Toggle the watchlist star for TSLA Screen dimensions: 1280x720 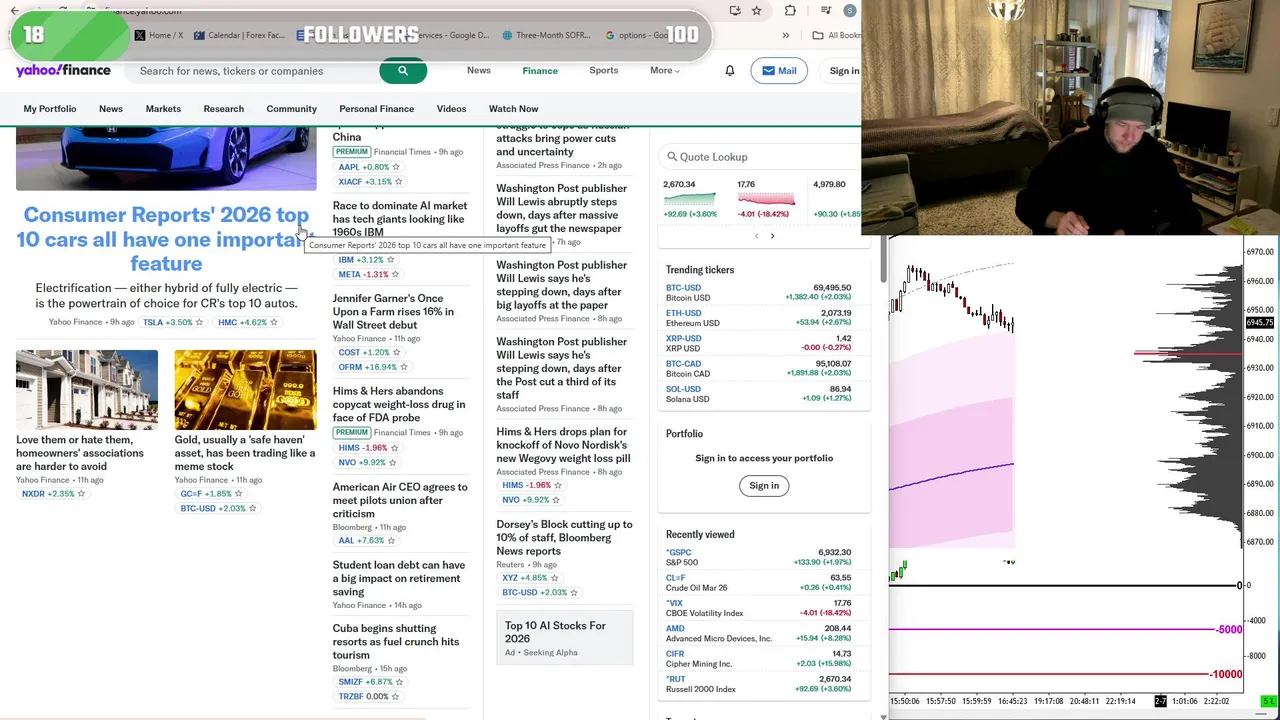pyautogui.click(x=199, y=323)
